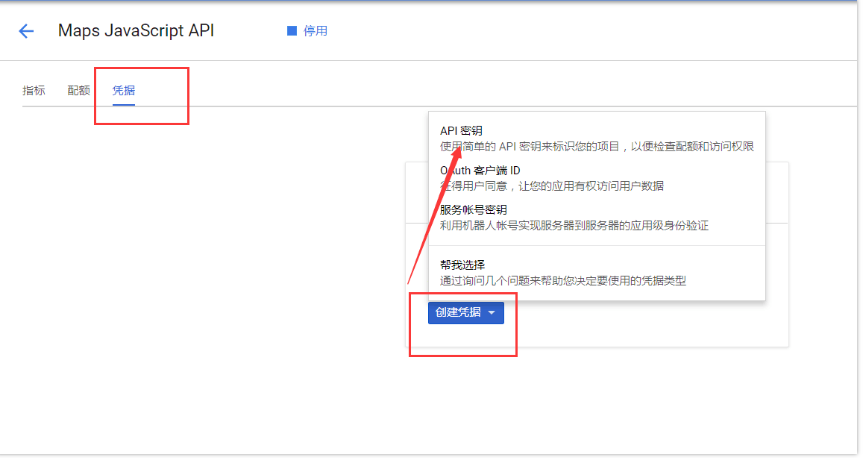Click the back arrow icon
Screen dimensions: 864x458
(x=26, y=31)
